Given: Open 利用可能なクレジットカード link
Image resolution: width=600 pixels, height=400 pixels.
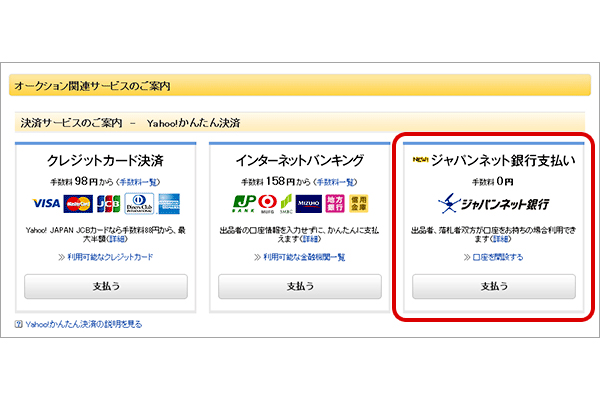Looking at the screenshot, I should coord(110,257).
